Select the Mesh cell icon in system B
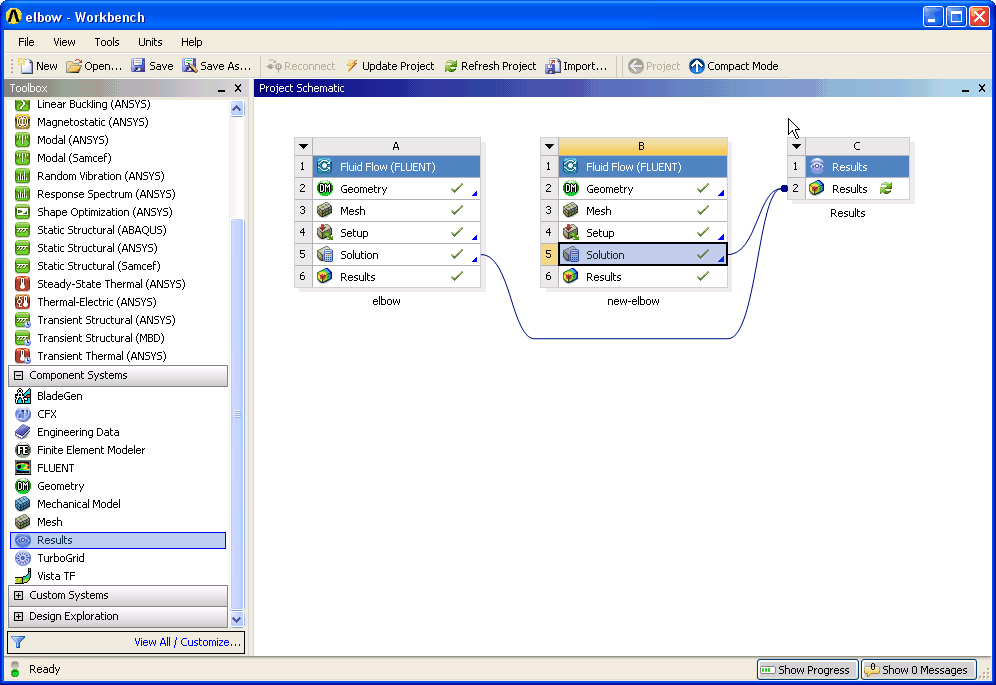The width and height of the screenshot is (996, 685). pyautogui.click(x=570, y=210)
